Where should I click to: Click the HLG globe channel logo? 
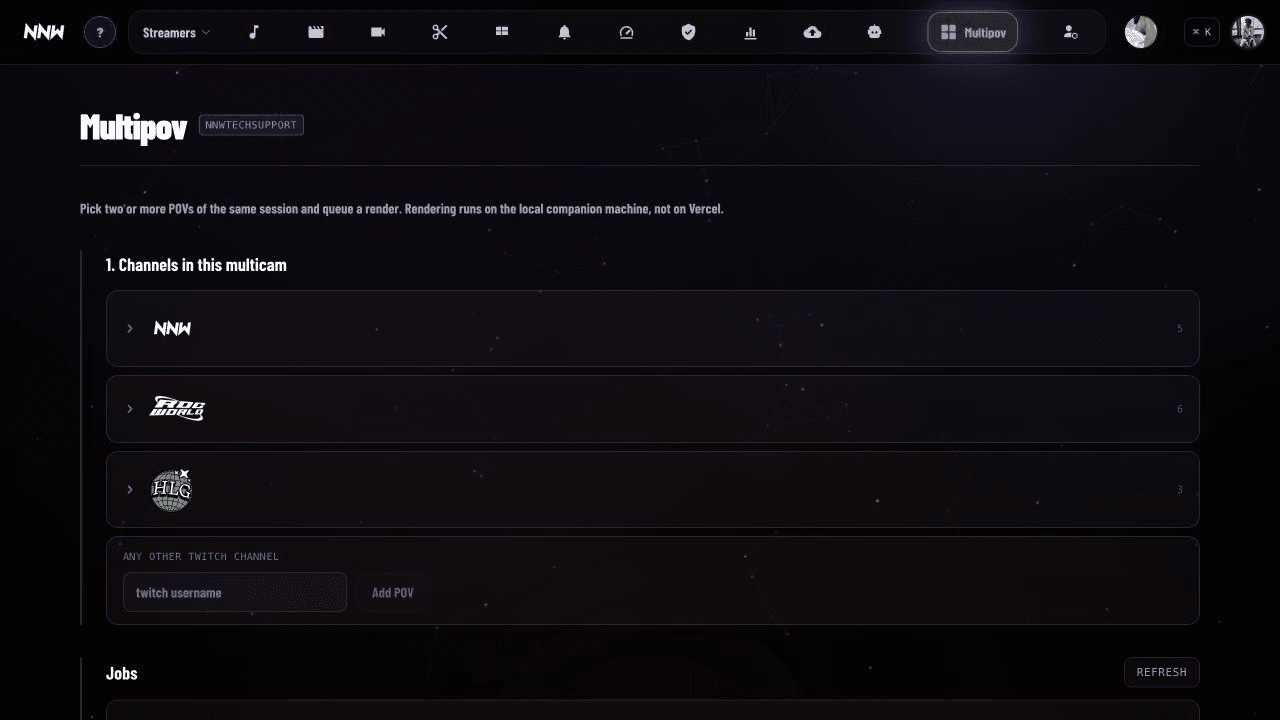(x=171, y=490)
